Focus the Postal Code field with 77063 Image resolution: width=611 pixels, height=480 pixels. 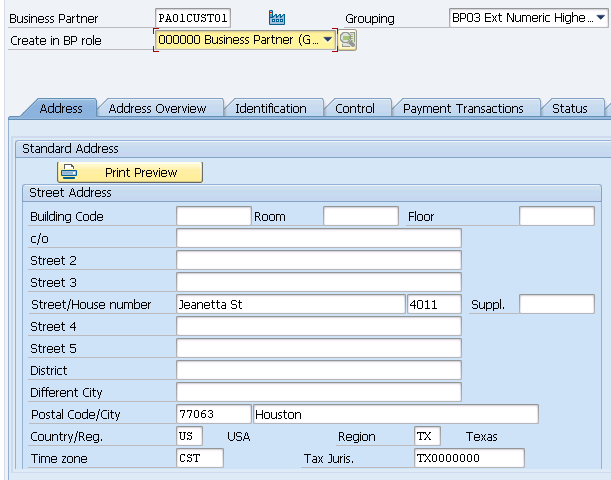(213, 414)
